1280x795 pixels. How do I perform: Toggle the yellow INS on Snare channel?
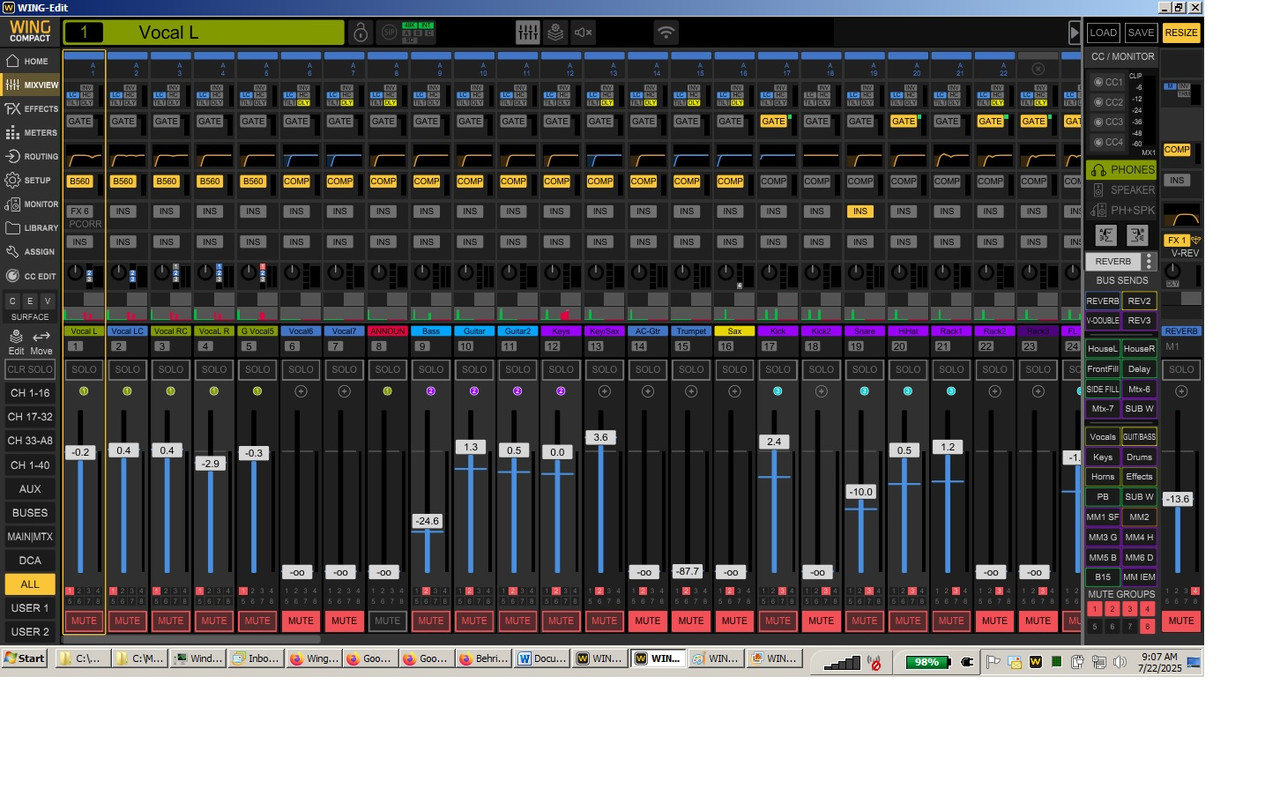click(x=860, y=211)
